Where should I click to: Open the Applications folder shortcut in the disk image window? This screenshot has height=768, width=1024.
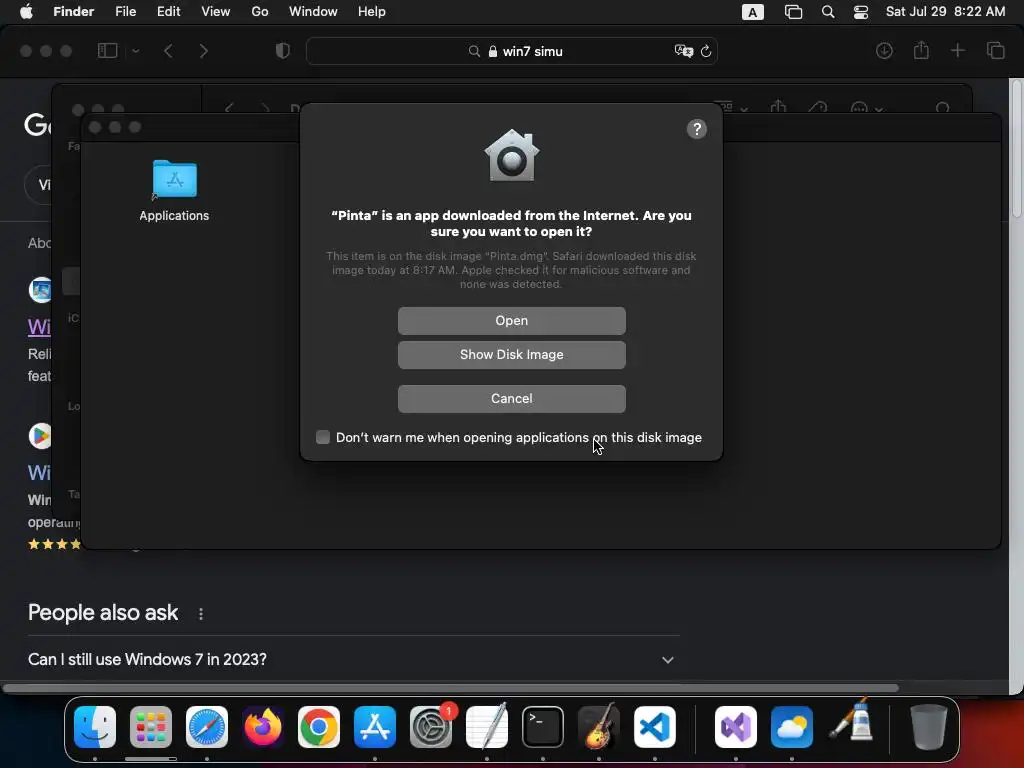pyautogui.click(x=174, y=191)
